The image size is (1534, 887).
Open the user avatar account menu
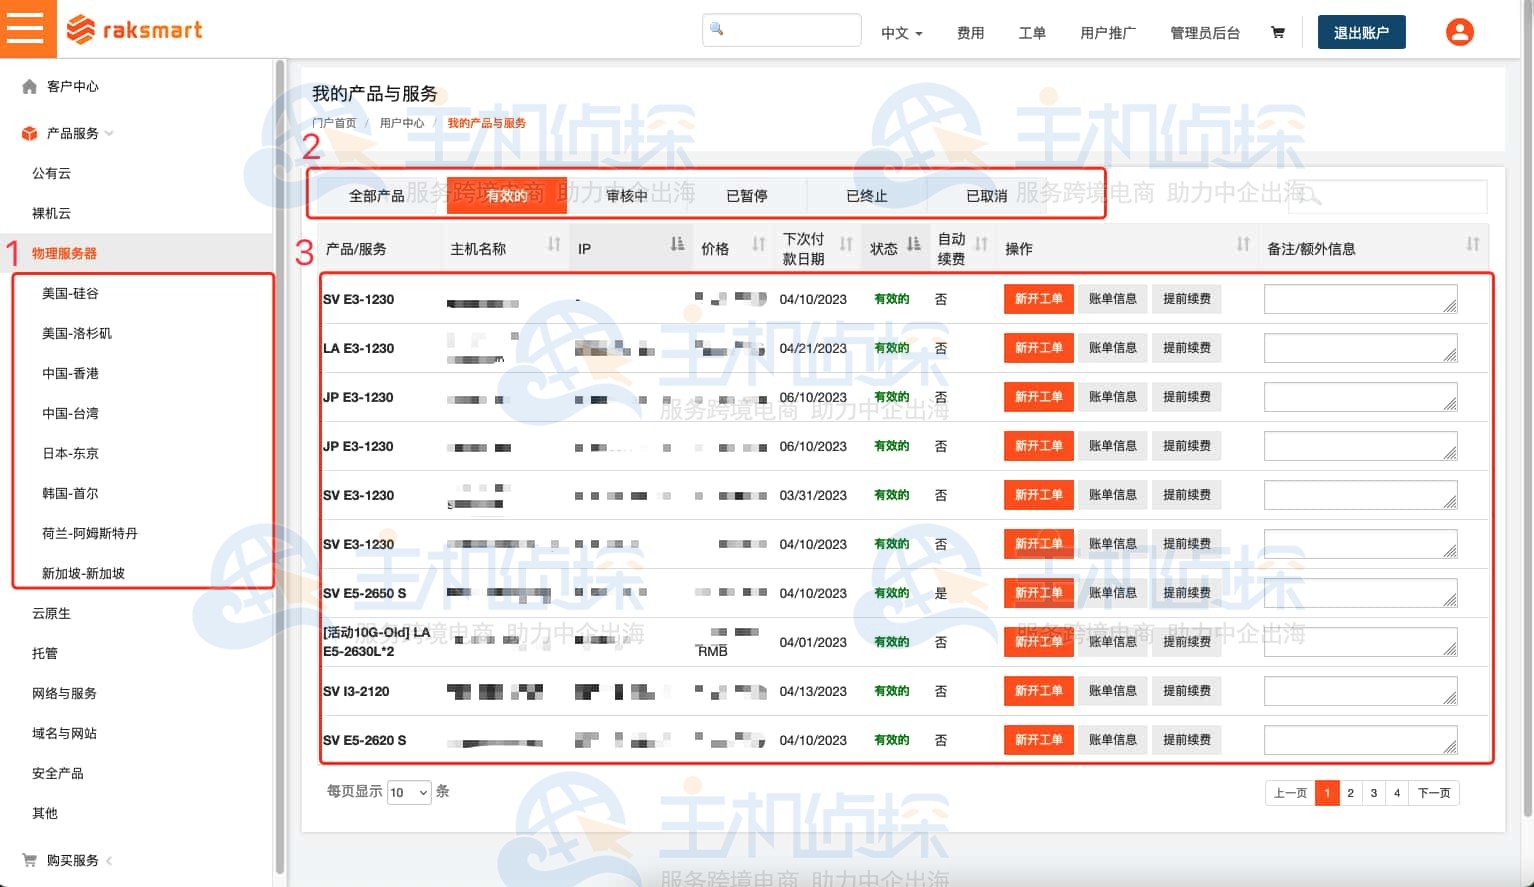pyautogui.click(x=1460, y=31)
